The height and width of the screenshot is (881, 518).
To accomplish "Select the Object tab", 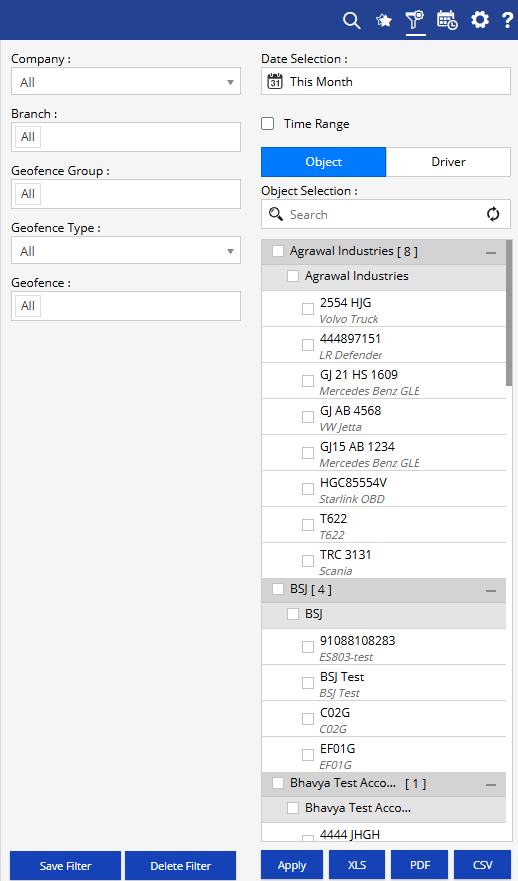I will pos(324,162).
